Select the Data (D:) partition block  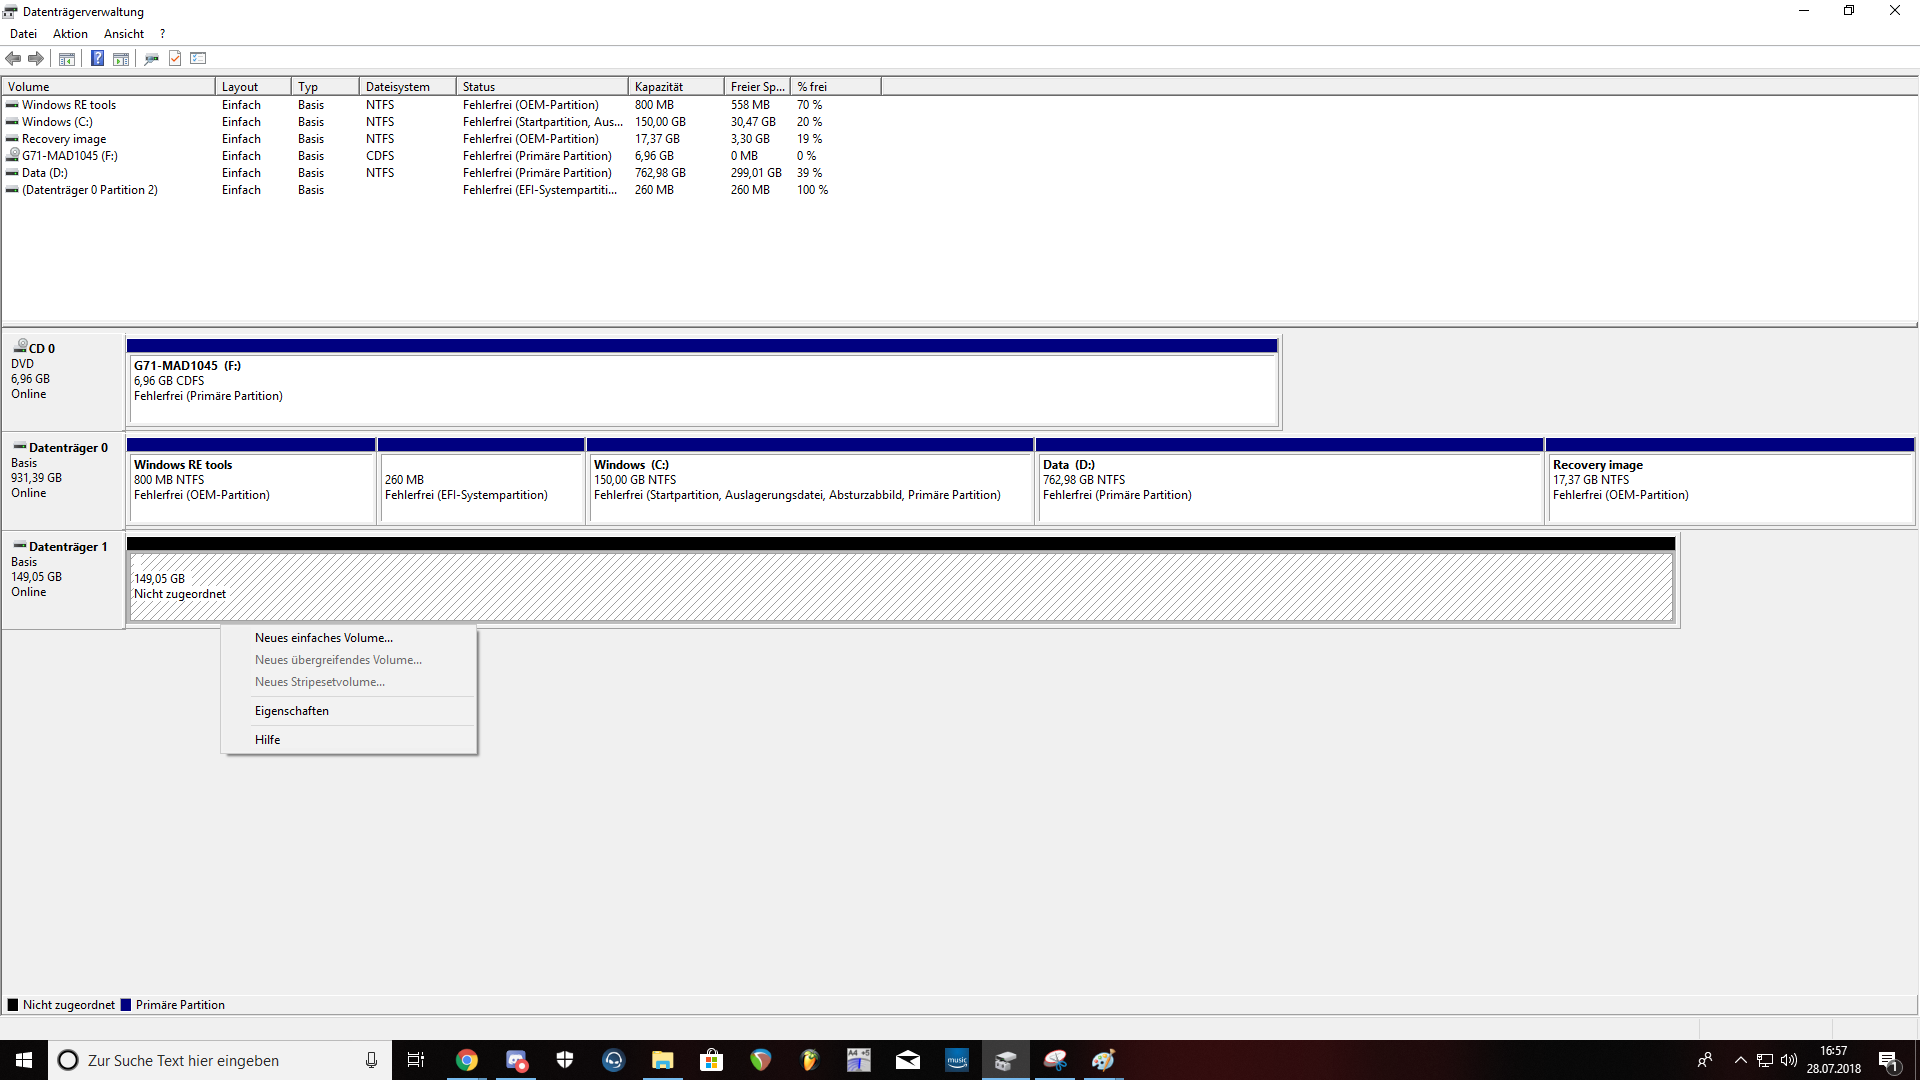[1290, 487]
